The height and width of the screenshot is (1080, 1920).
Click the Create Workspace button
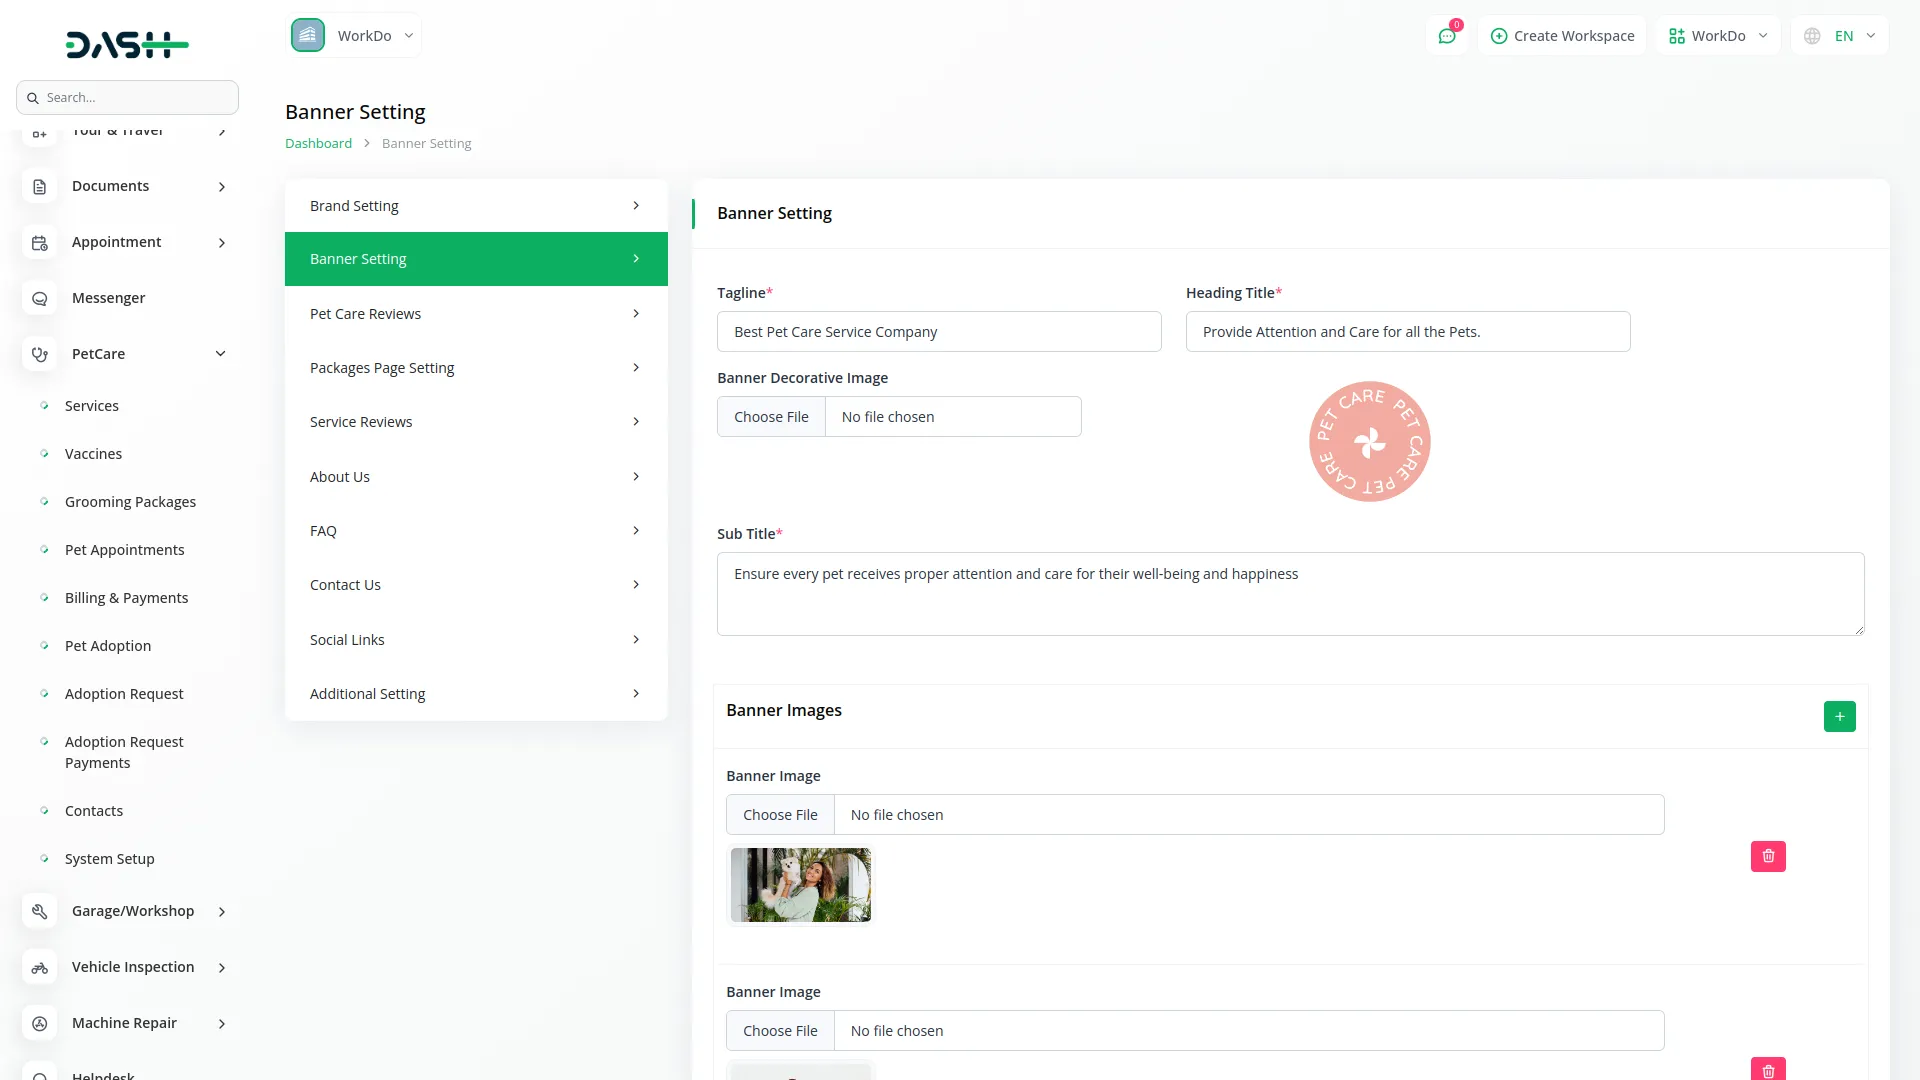[1562, 36]
